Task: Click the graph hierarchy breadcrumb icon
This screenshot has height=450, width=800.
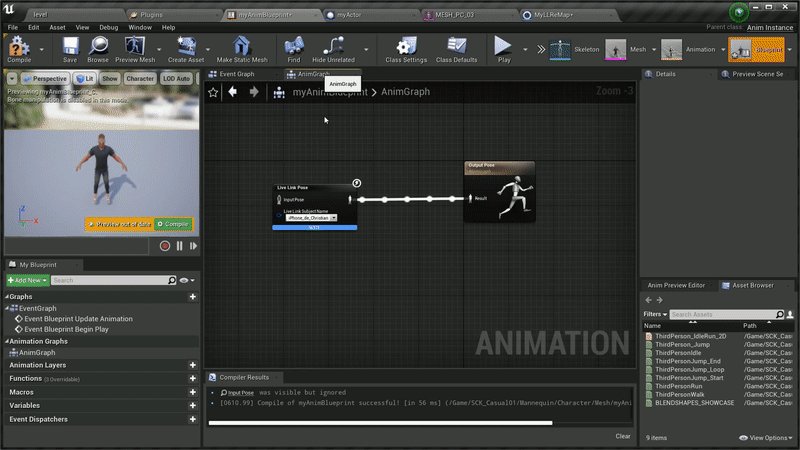Action: [279, 92]
